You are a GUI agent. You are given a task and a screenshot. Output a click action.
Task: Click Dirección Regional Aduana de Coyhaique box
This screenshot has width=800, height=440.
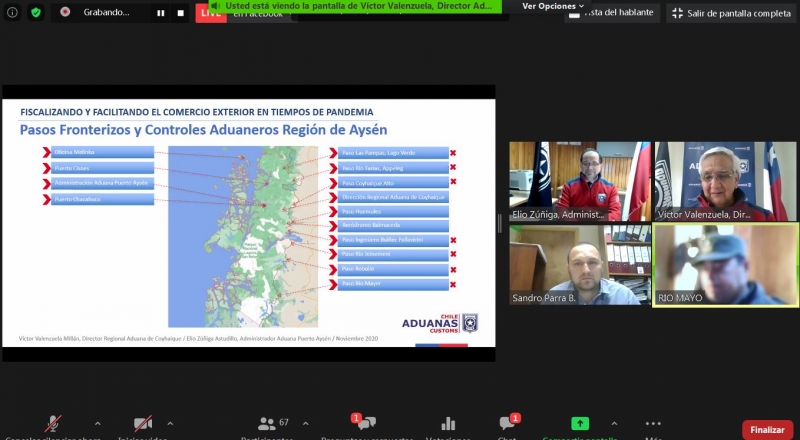point(393,197)
